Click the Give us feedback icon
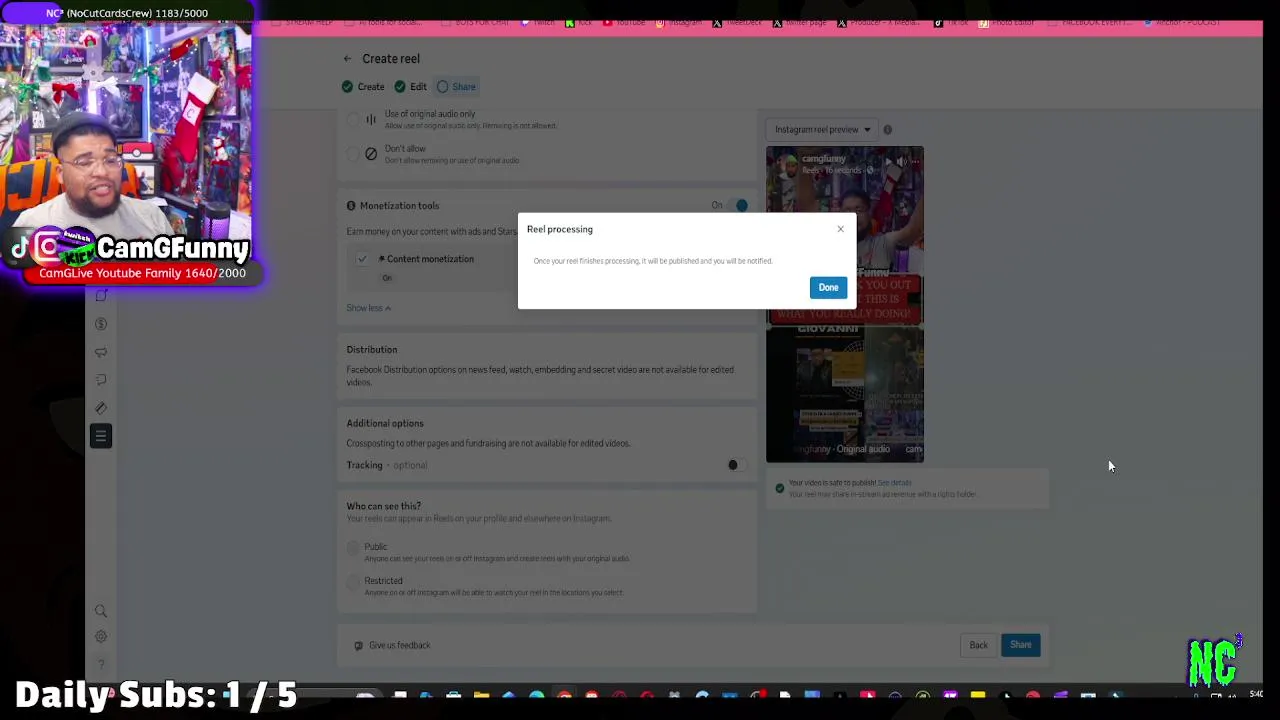1280x720 pixels. click(x=359, y=646)
